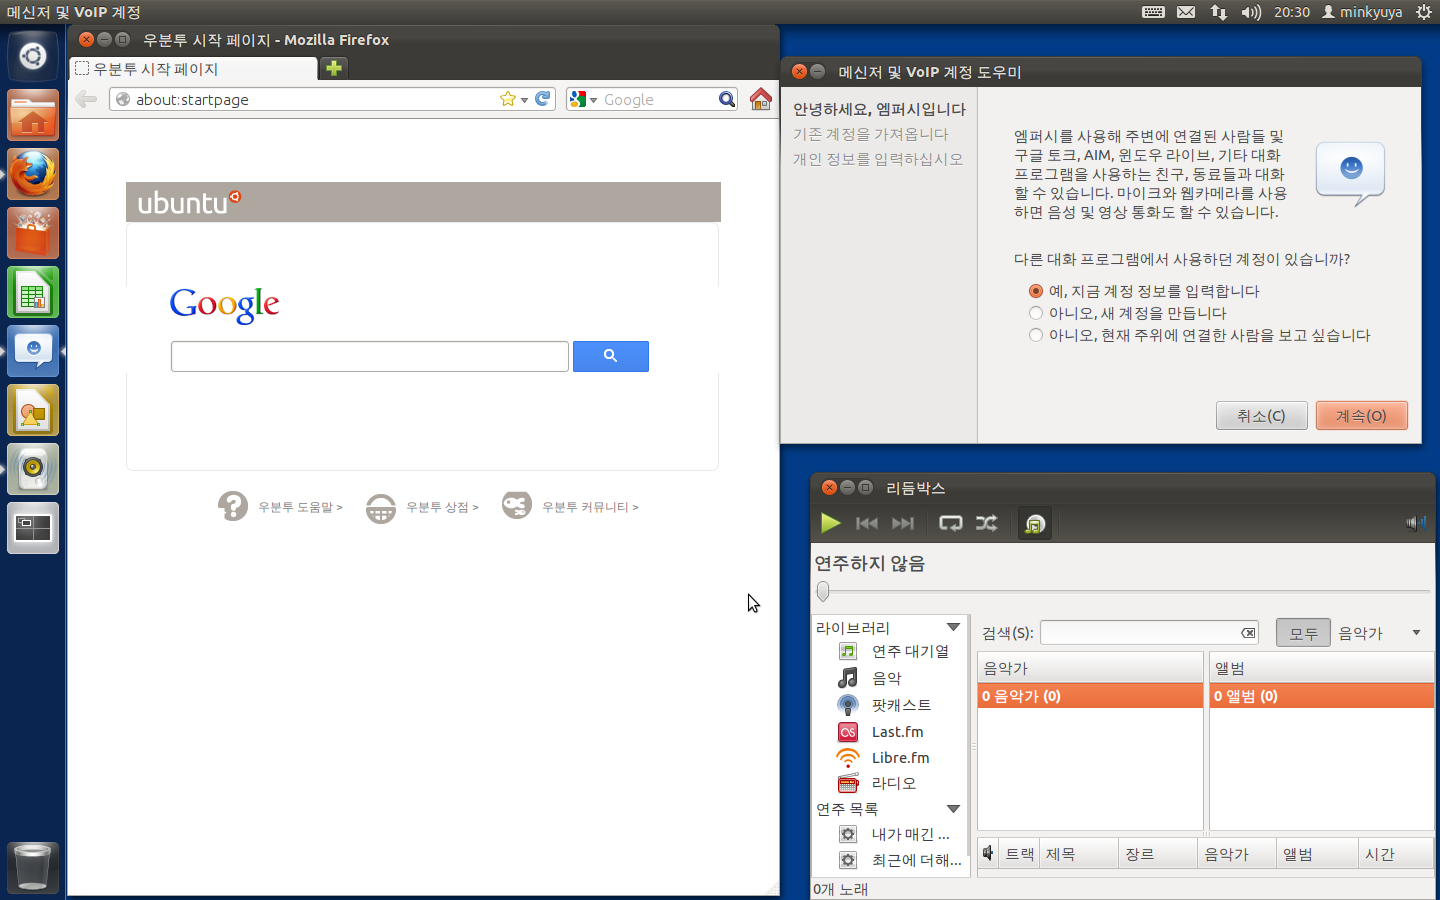1440x900 pixels.
Task: Select 아니오, 새 계정을 만듭니다 option
Action: tap(1128, 313)
